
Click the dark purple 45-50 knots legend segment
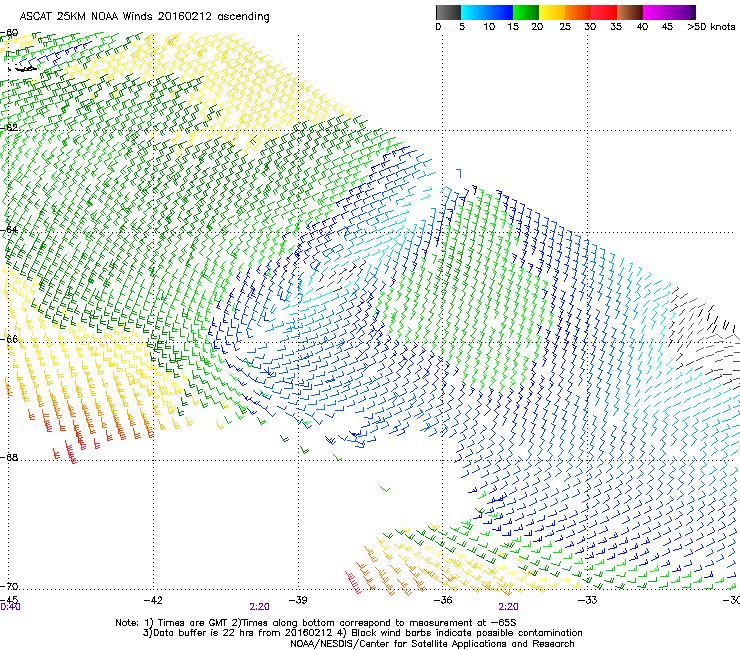coord(682,12)
